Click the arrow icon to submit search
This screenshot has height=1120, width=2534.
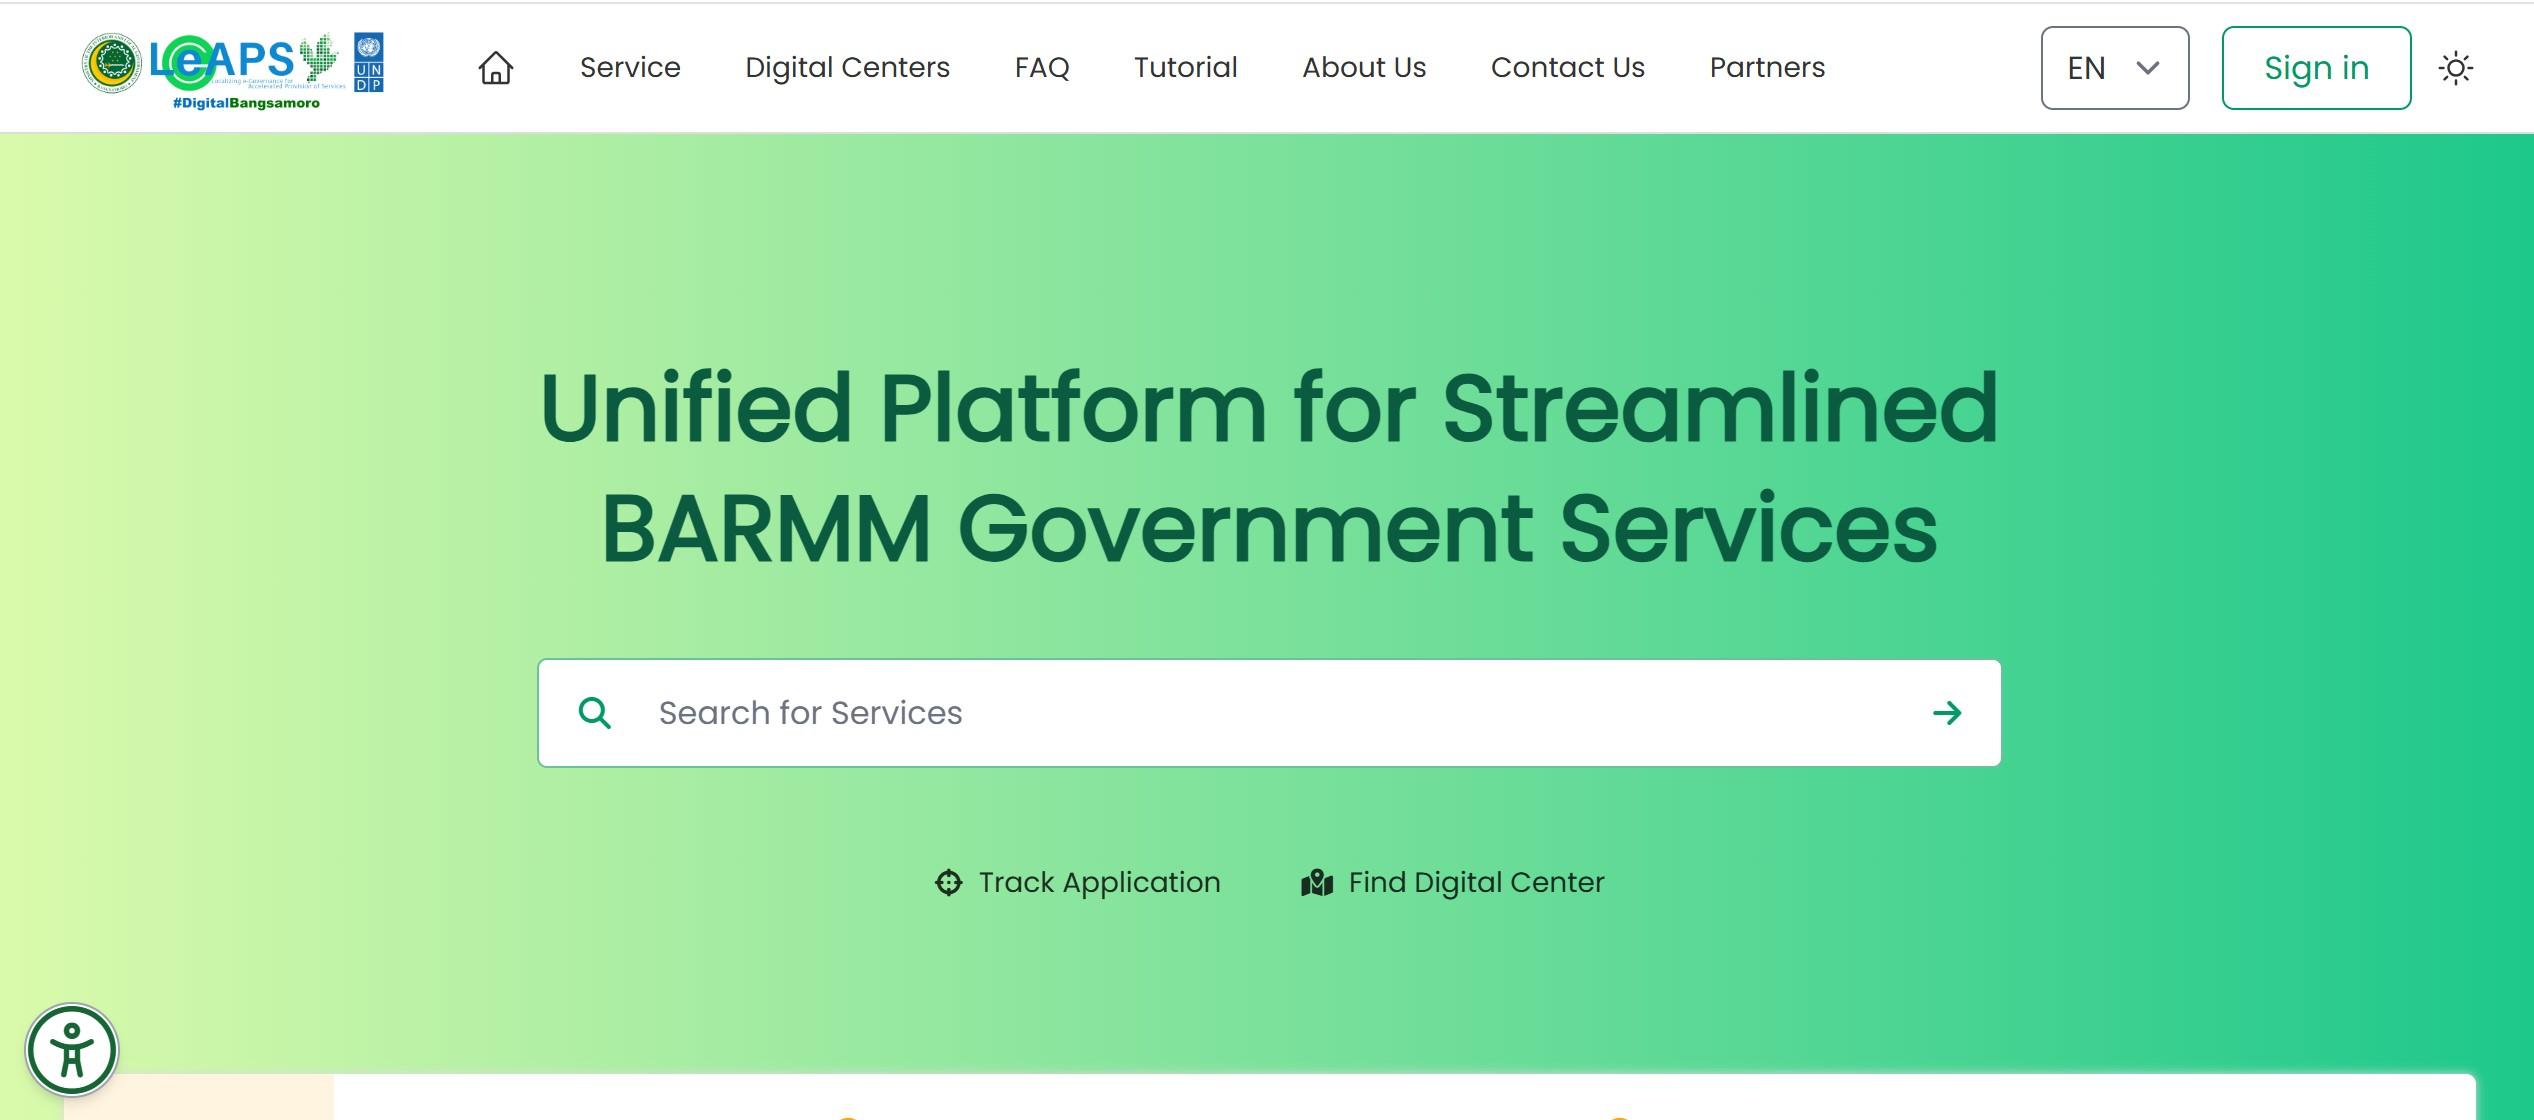point(1948,712)
